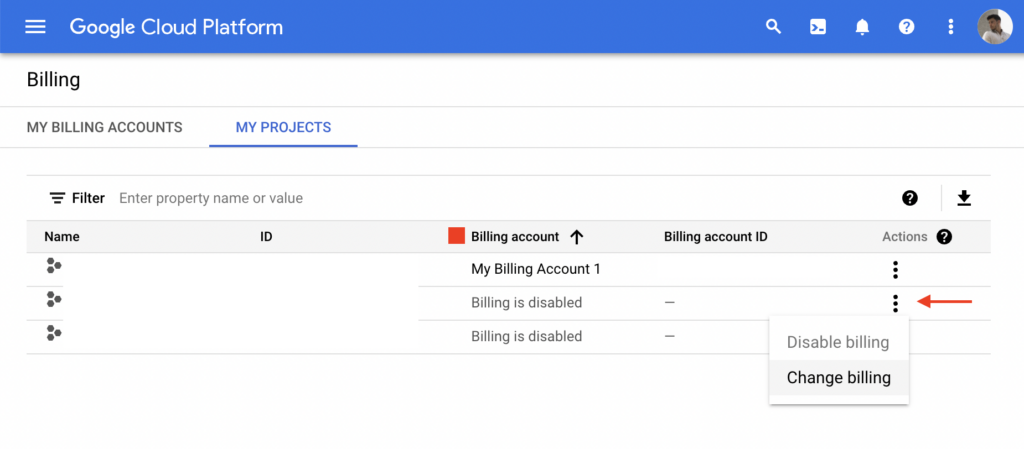Viewport: 1024px width, 449px height.
Task: Activate Cloud Shell terminal icon
Action: [x=818, y=27]
